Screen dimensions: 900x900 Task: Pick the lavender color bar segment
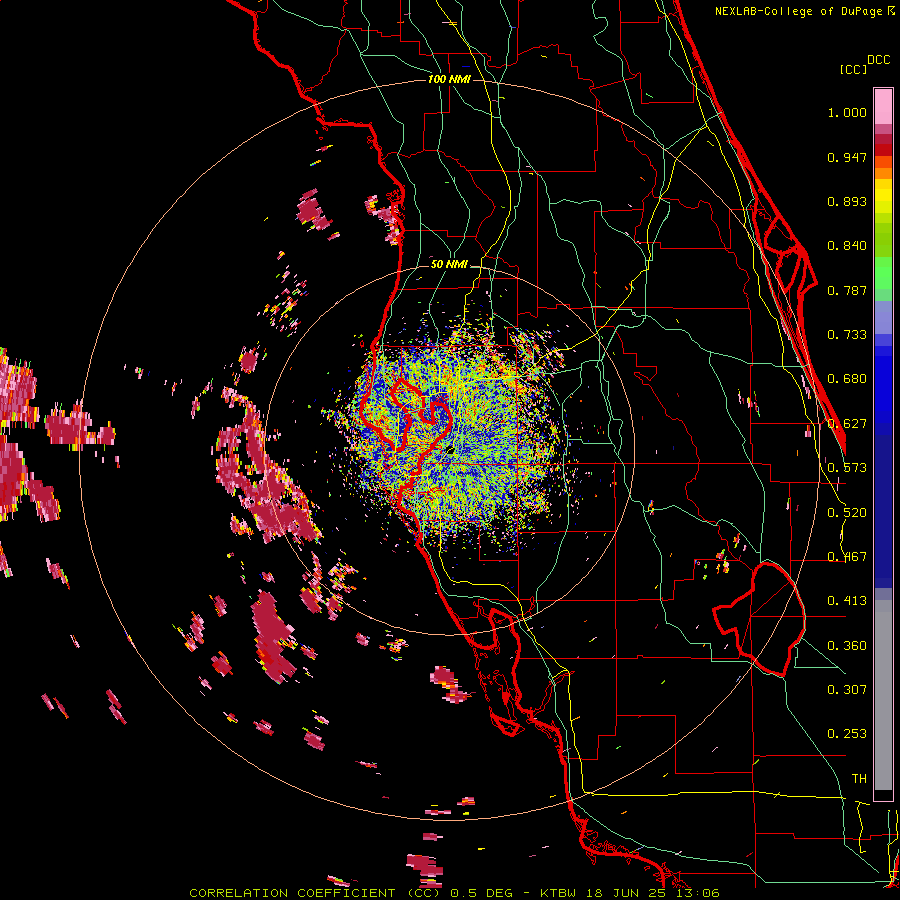[x=883, y=317]
